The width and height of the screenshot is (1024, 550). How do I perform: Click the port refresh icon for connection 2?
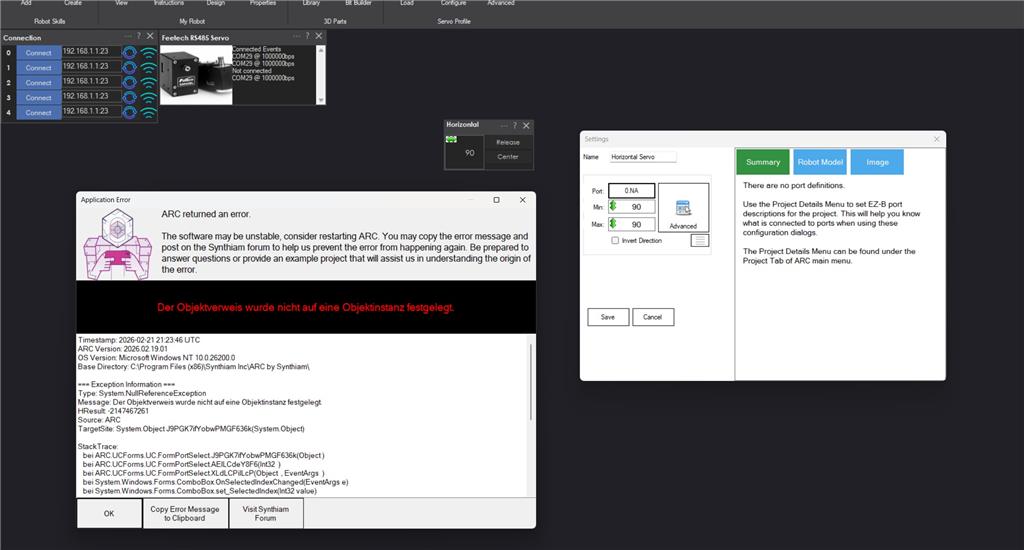[129, 83]
